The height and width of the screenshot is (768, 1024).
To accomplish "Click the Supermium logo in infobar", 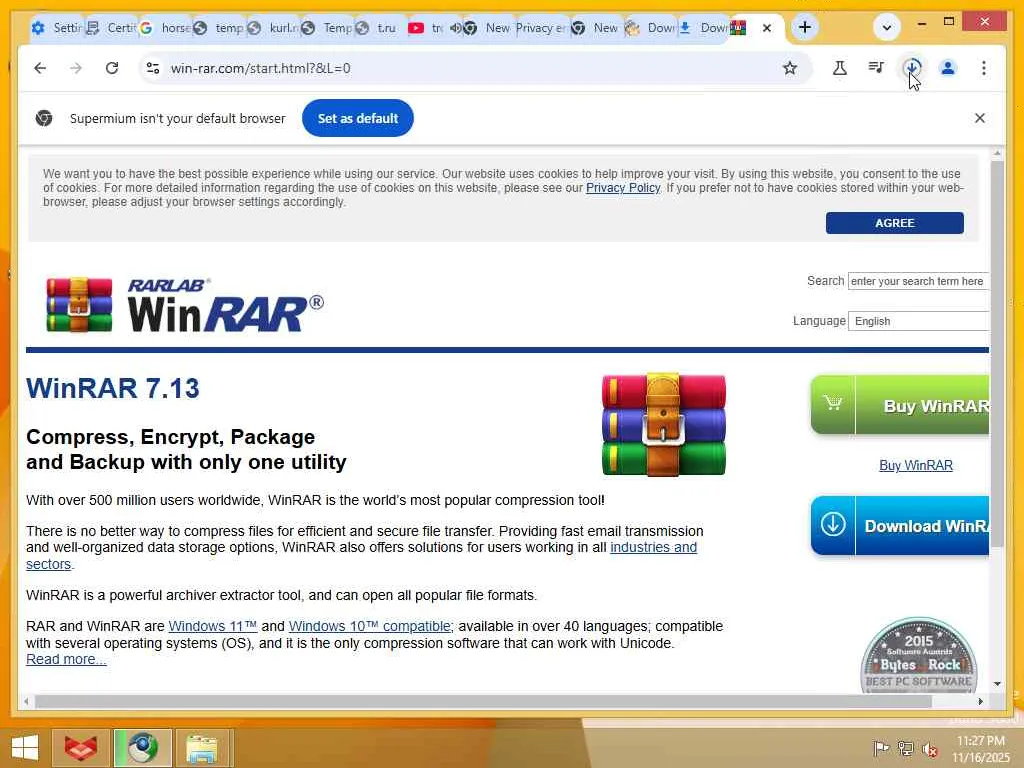I will pyautogui.click(x=44, y=118).
